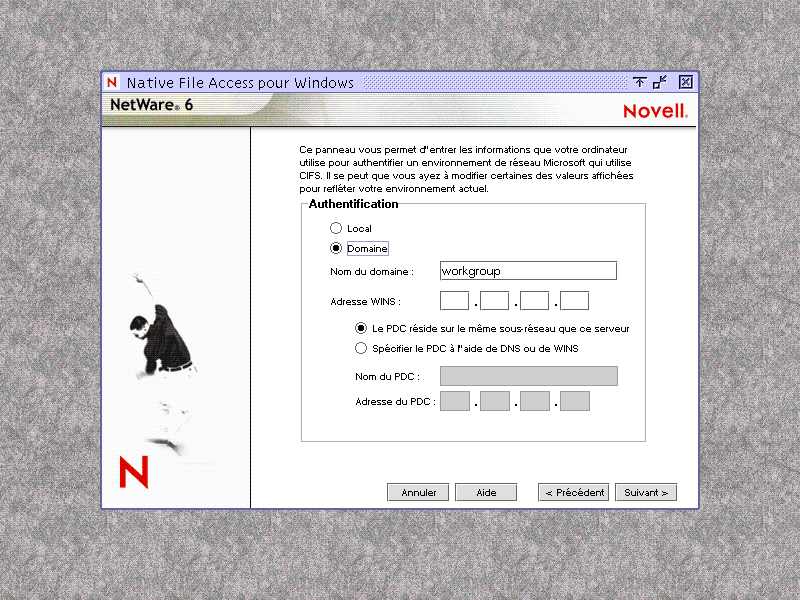
Task: Click the Annuler button
Action: point(418,492)
